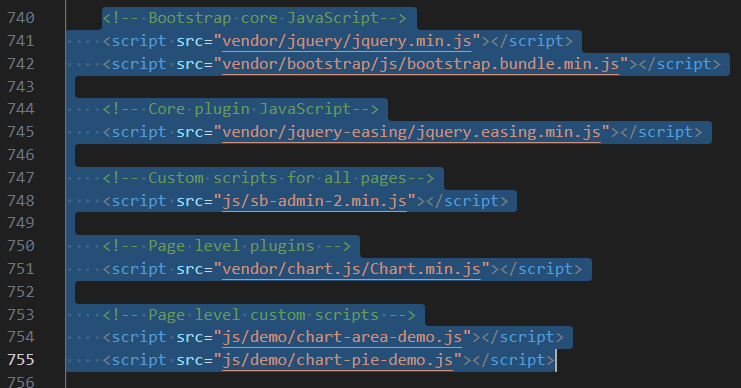Click line number 741 in the gutter

[x=21, y=41]
